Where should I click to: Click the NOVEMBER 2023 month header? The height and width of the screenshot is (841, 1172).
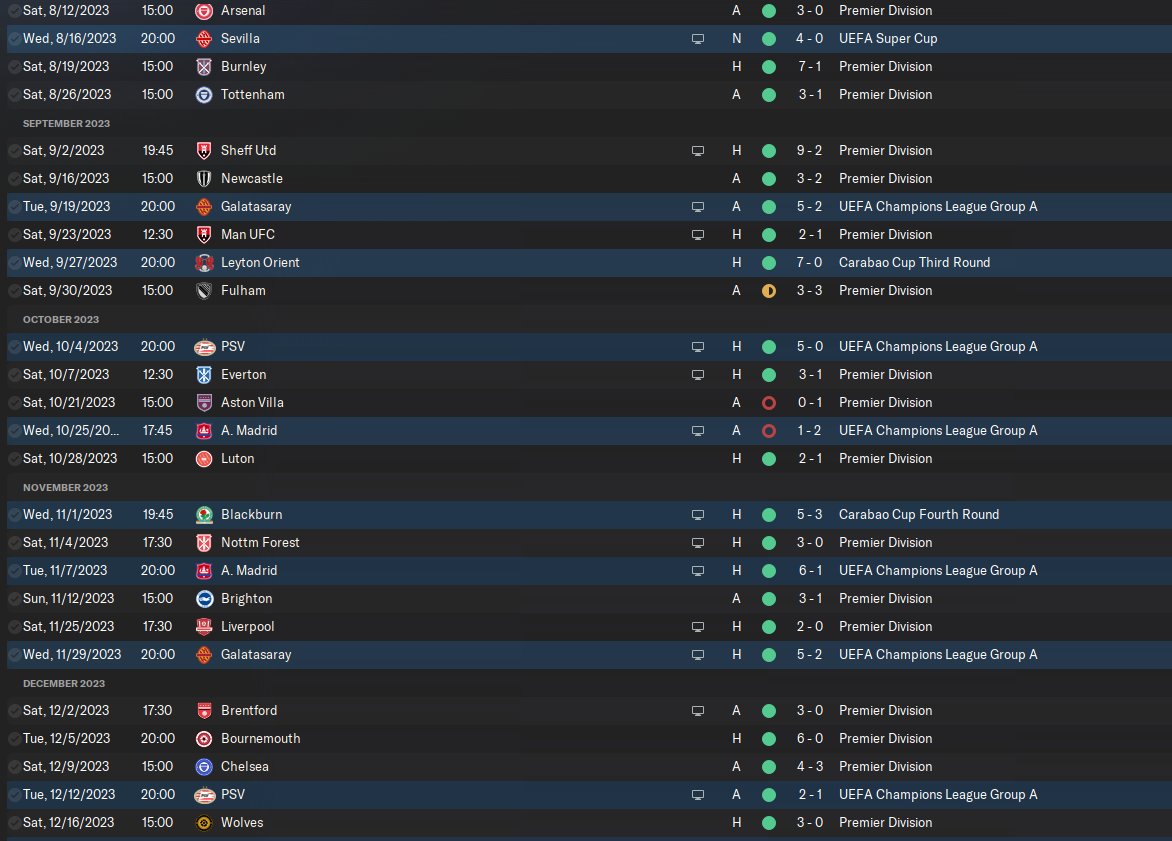(65, 487)
